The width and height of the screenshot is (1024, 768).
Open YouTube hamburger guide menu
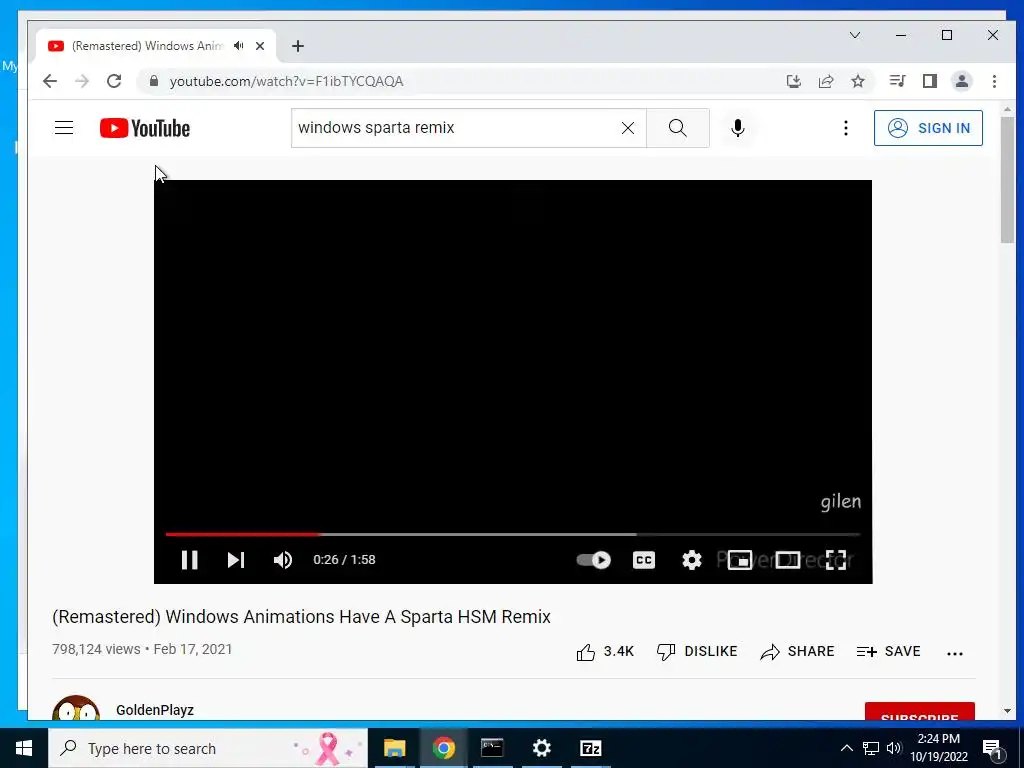click(64, 127)
